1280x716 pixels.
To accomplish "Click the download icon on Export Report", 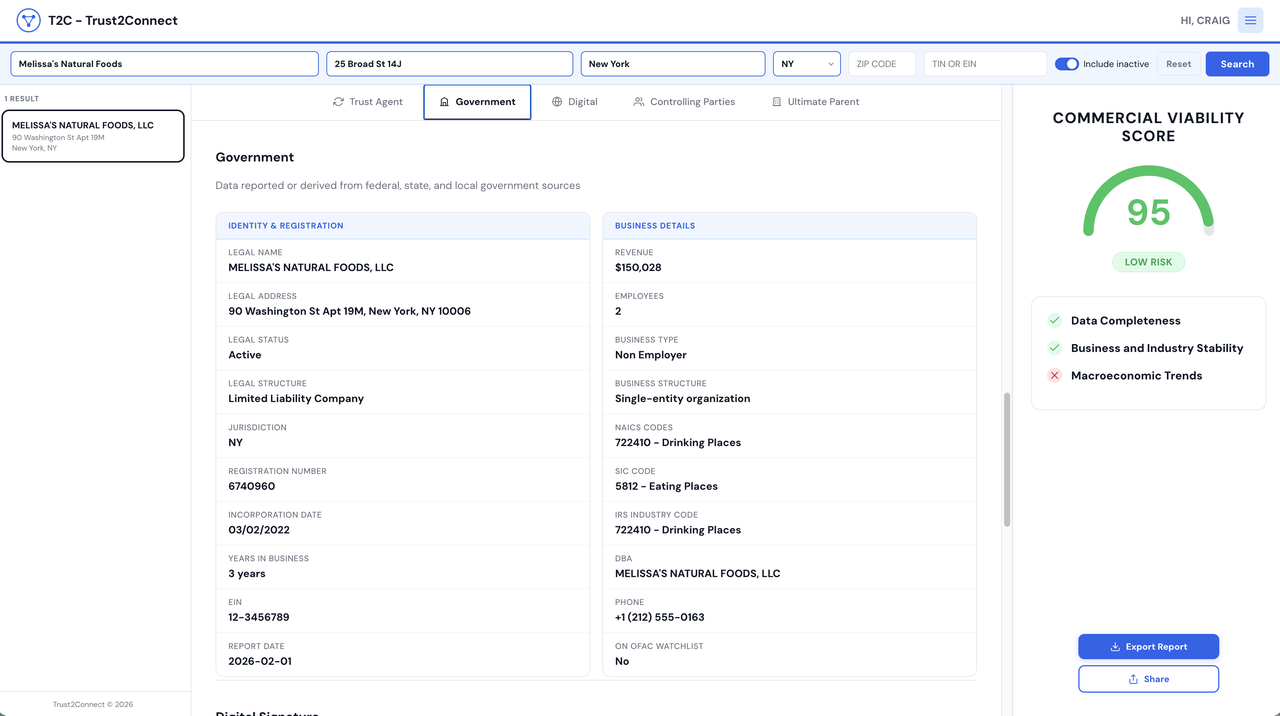I will [x=1115, y=647].
